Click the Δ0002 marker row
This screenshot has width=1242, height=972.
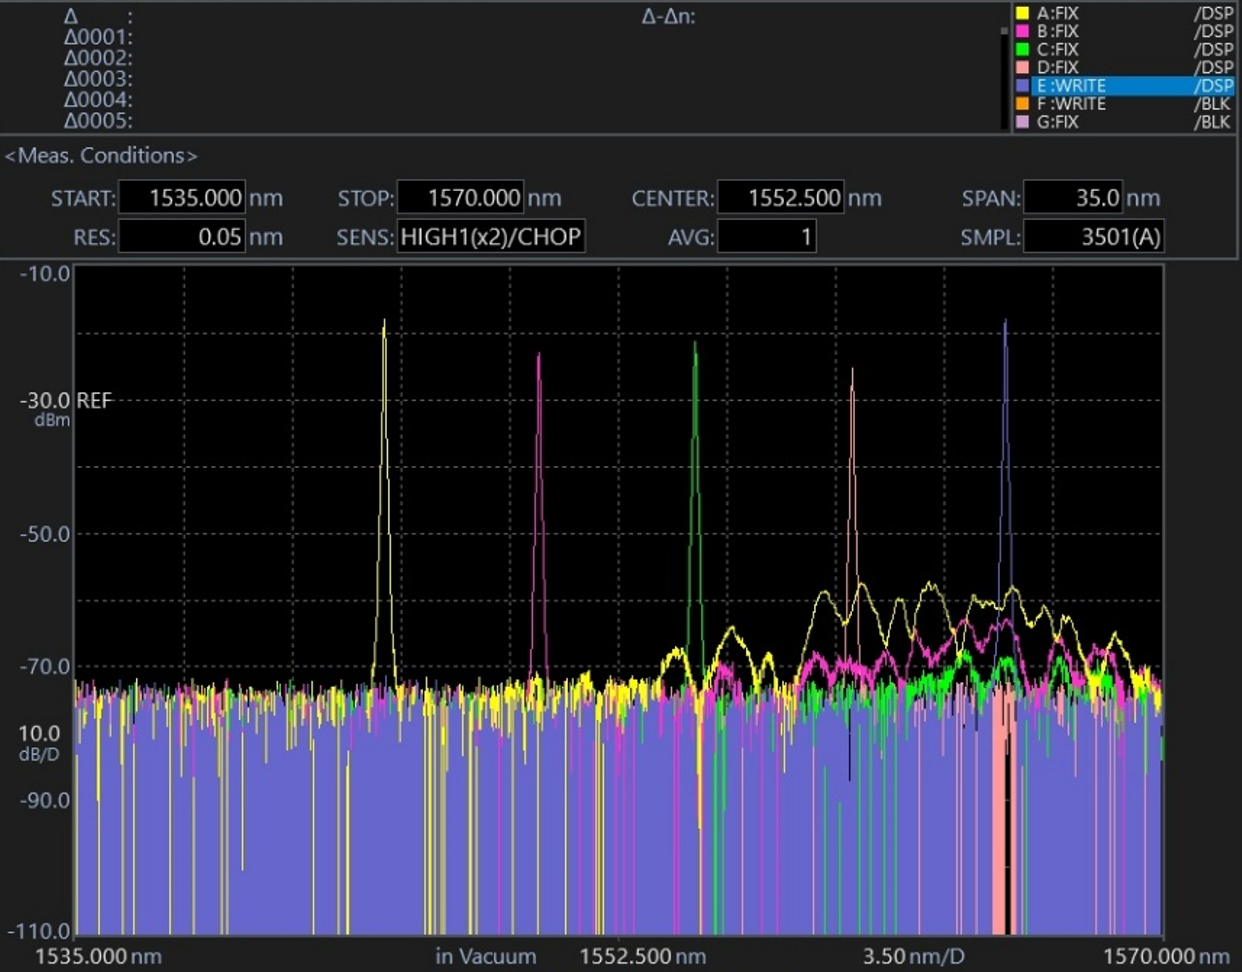pos(98,58)
